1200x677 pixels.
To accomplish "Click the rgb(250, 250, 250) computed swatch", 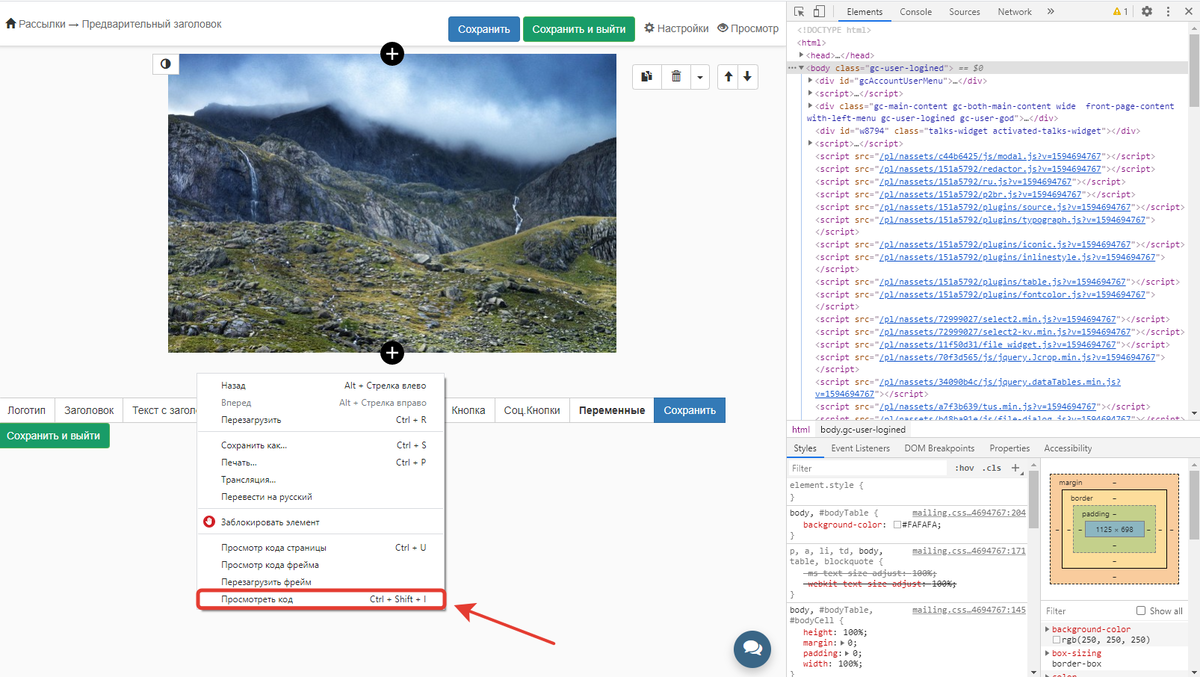I will 1057,640.
